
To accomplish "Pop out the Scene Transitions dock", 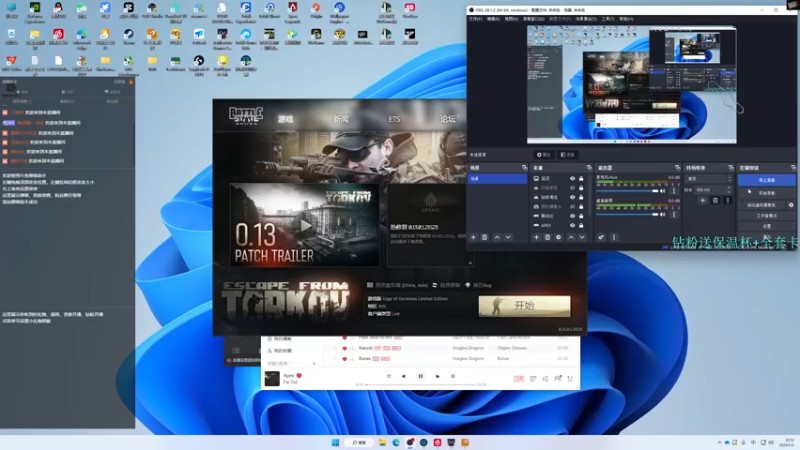I will [x=731, y=168].
